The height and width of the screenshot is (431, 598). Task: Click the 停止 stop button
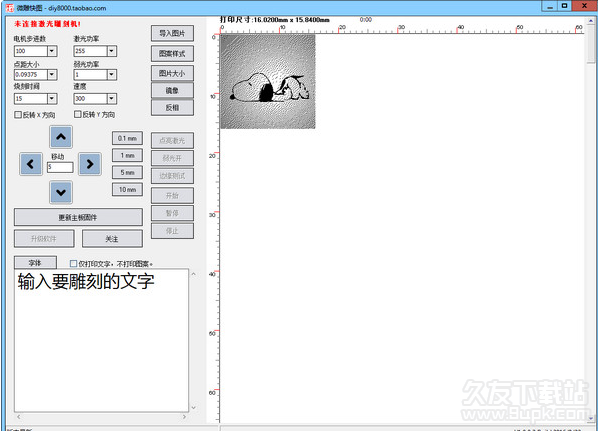(172, 231)
